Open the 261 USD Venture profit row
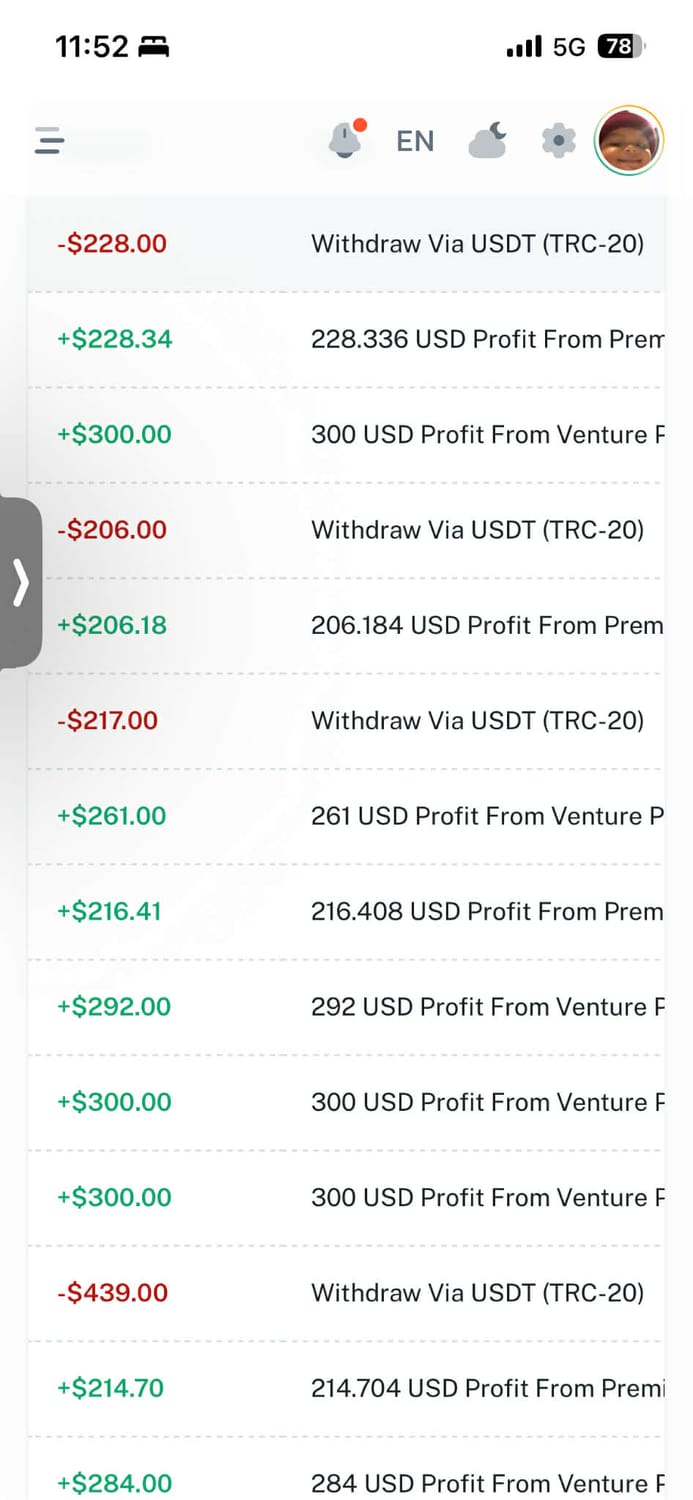This screenshot has height=1500, width=693. [x=486, y=816]
